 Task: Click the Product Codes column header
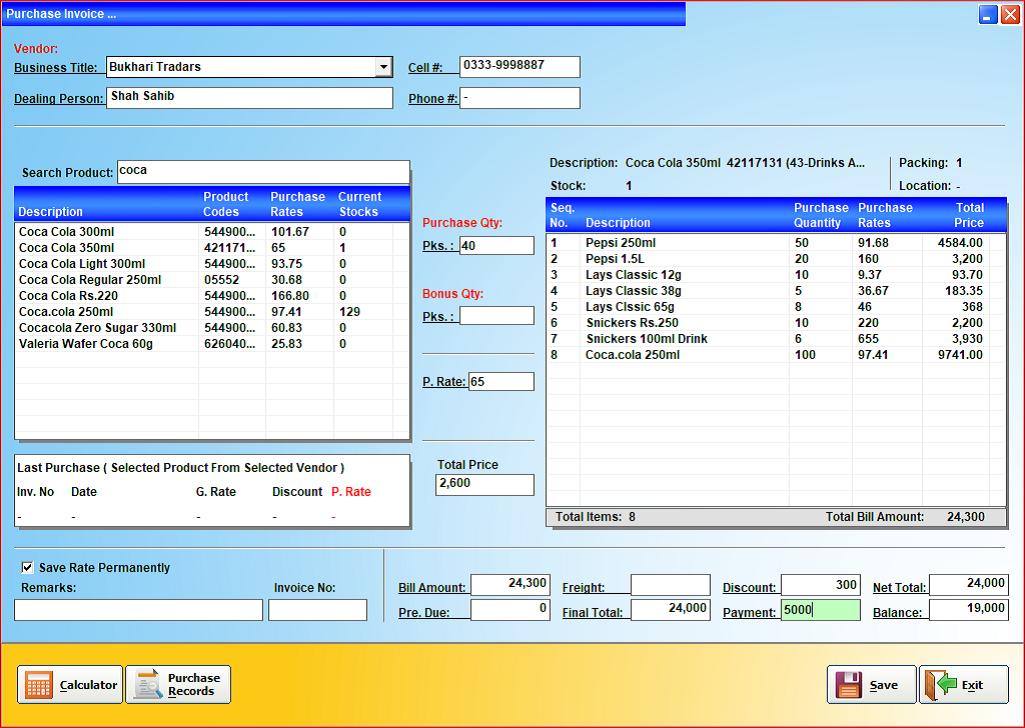(226, 204)
